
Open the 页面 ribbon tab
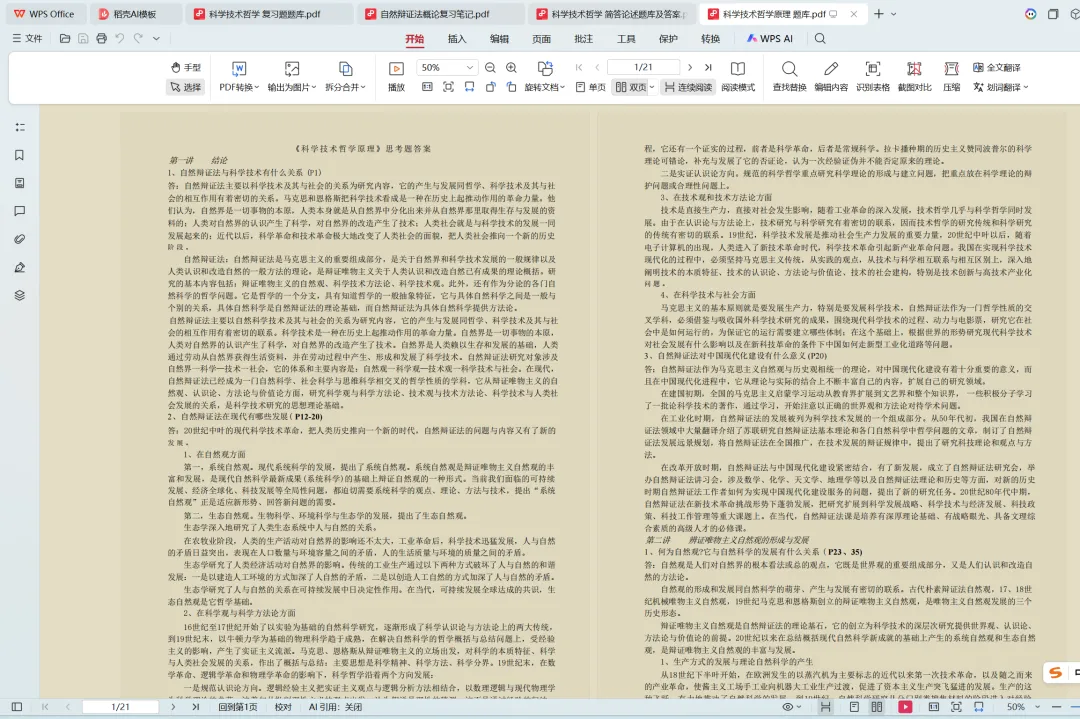pos(541,39)
